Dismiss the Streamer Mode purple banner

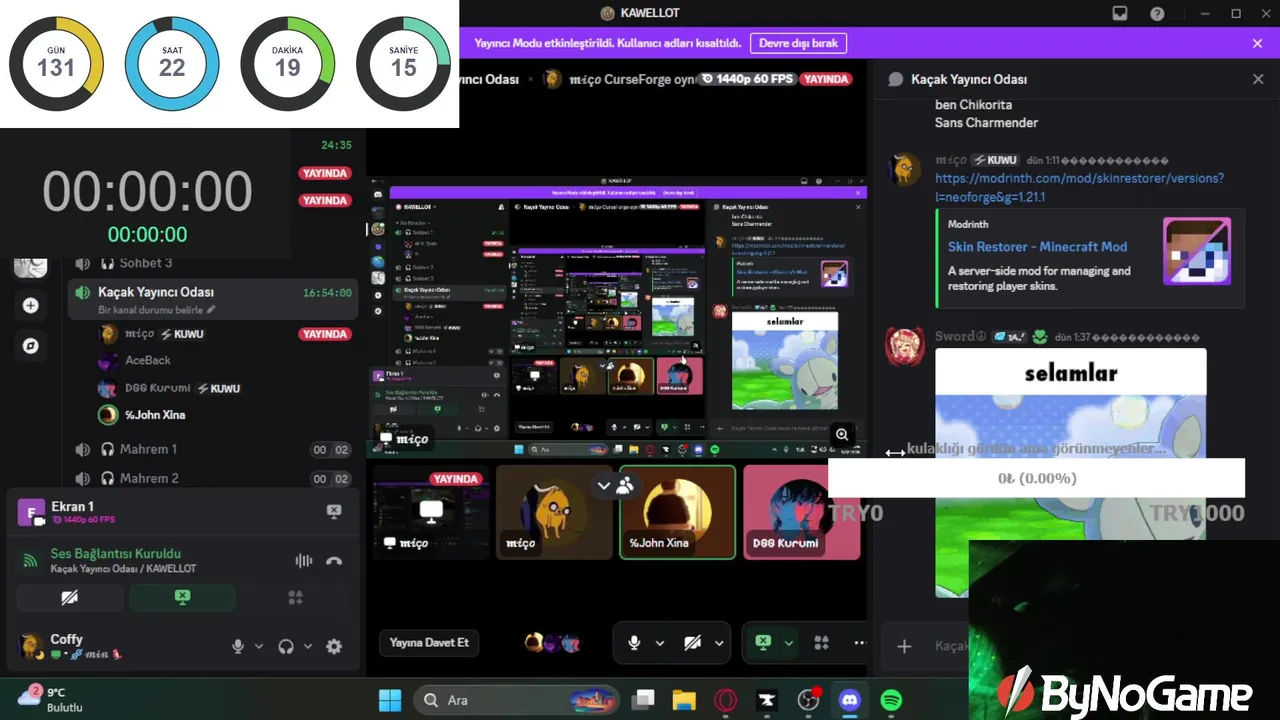coord(1257,43)
